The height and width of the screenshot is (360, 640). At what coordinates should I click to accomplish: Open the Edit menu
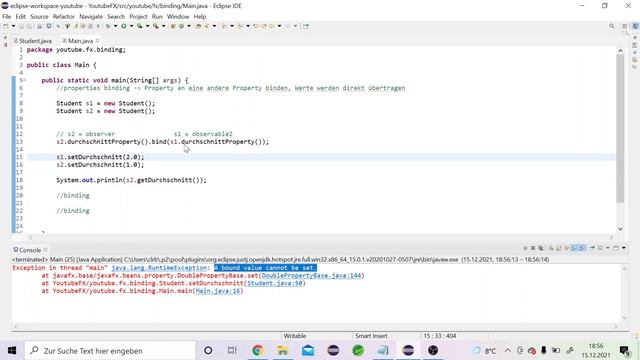pyautogui.click(x=20, y=17)
